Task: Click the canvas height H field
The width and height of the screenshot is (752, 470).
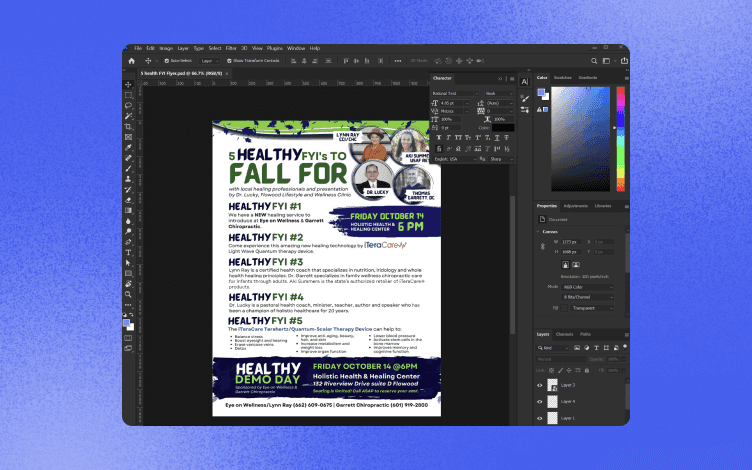Action: [x=571, y=252]
